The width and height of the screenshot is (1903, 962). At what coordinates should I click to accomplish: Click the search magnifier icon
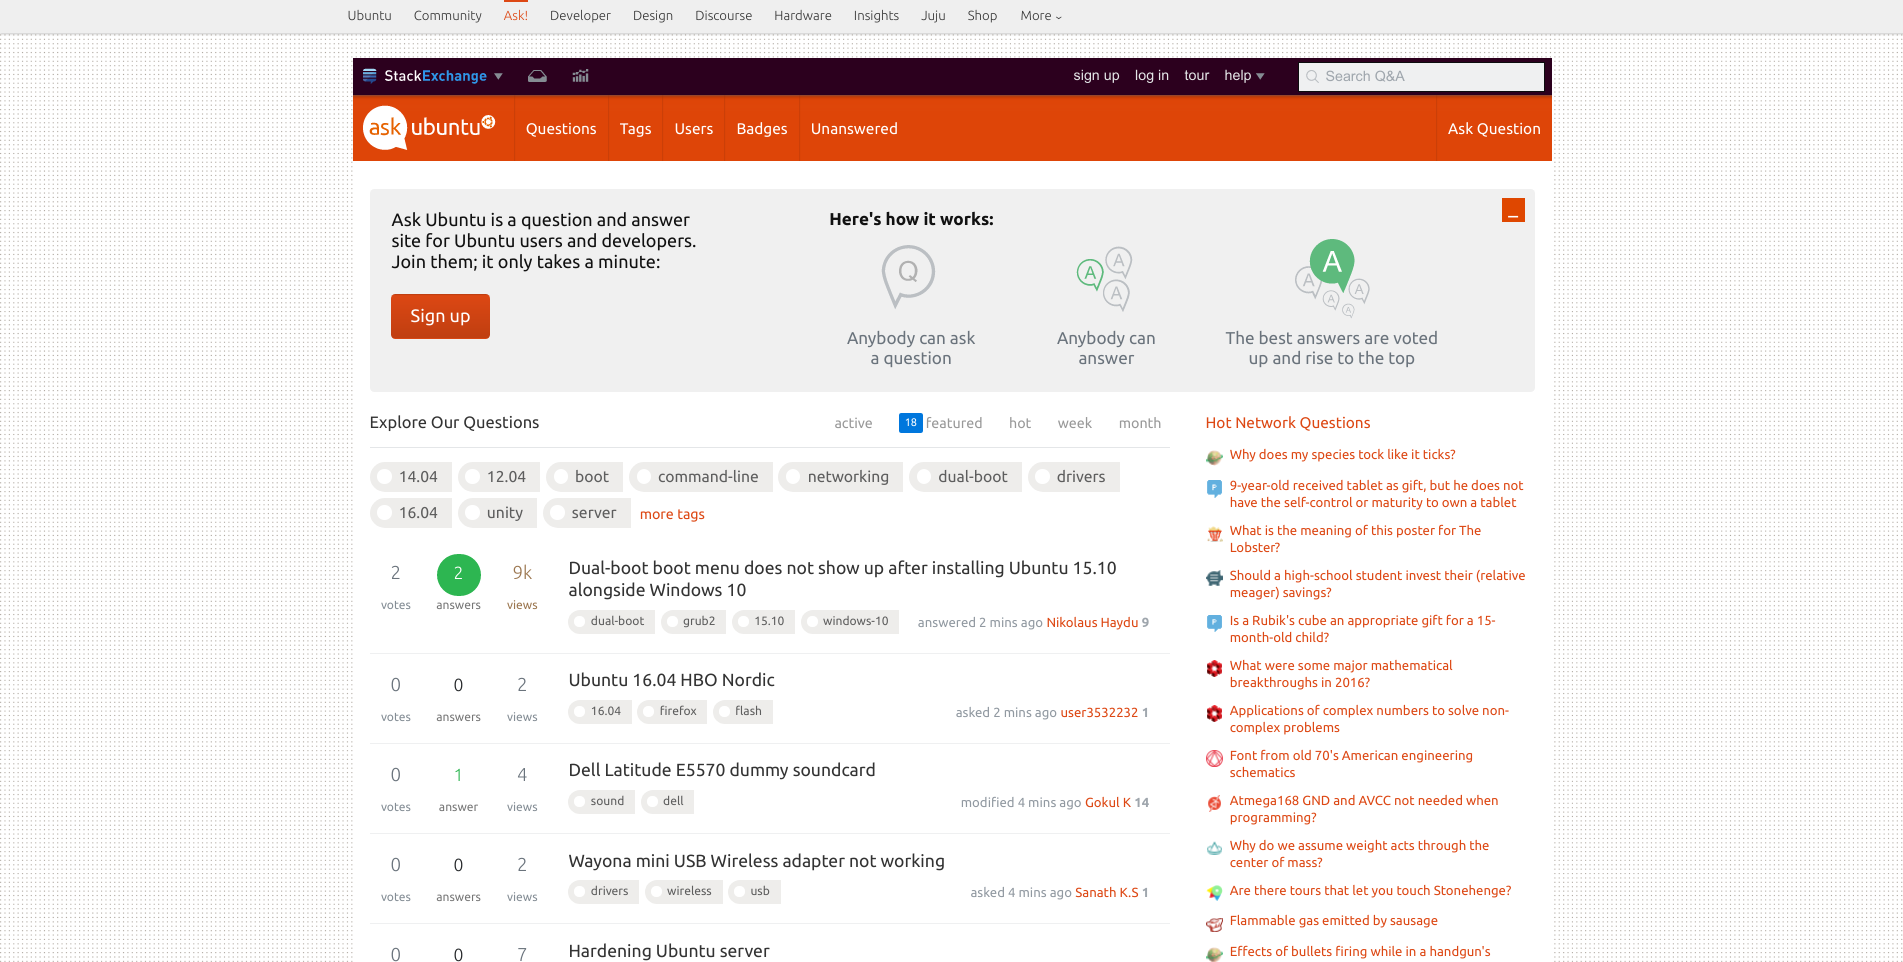tap(1312, 76)
